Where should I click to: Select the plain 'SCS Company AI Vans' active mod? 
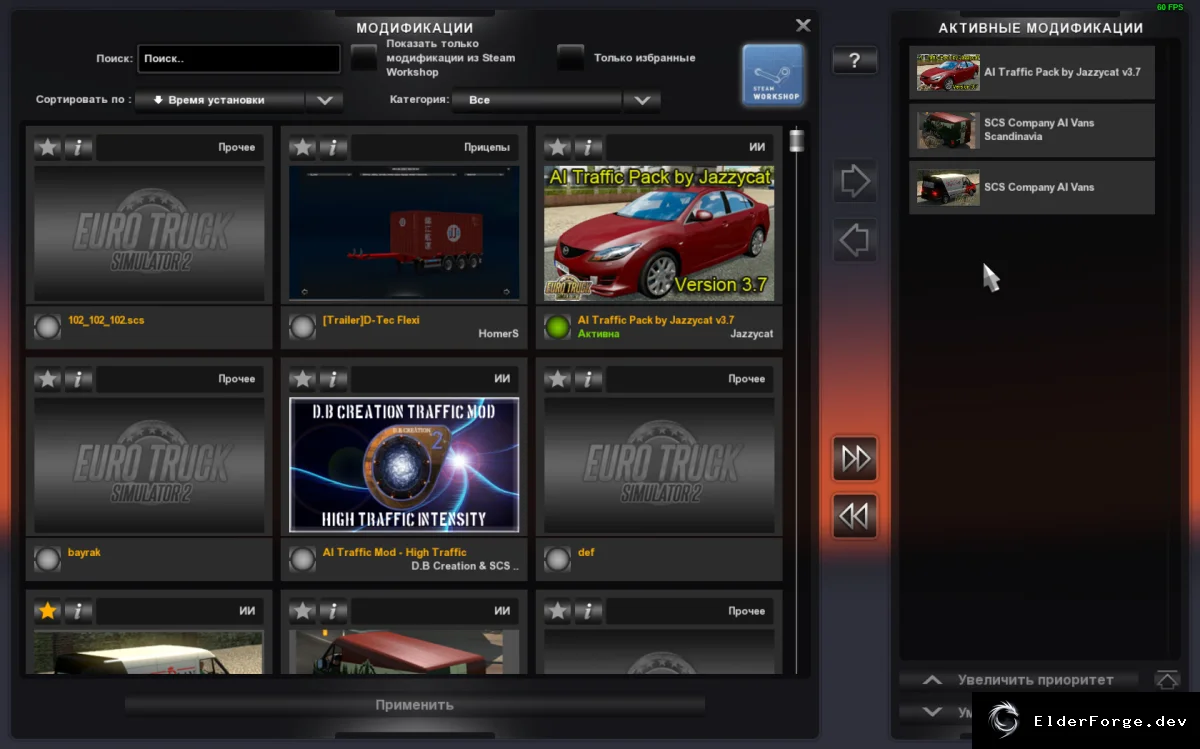click(x=1032, y=188)
